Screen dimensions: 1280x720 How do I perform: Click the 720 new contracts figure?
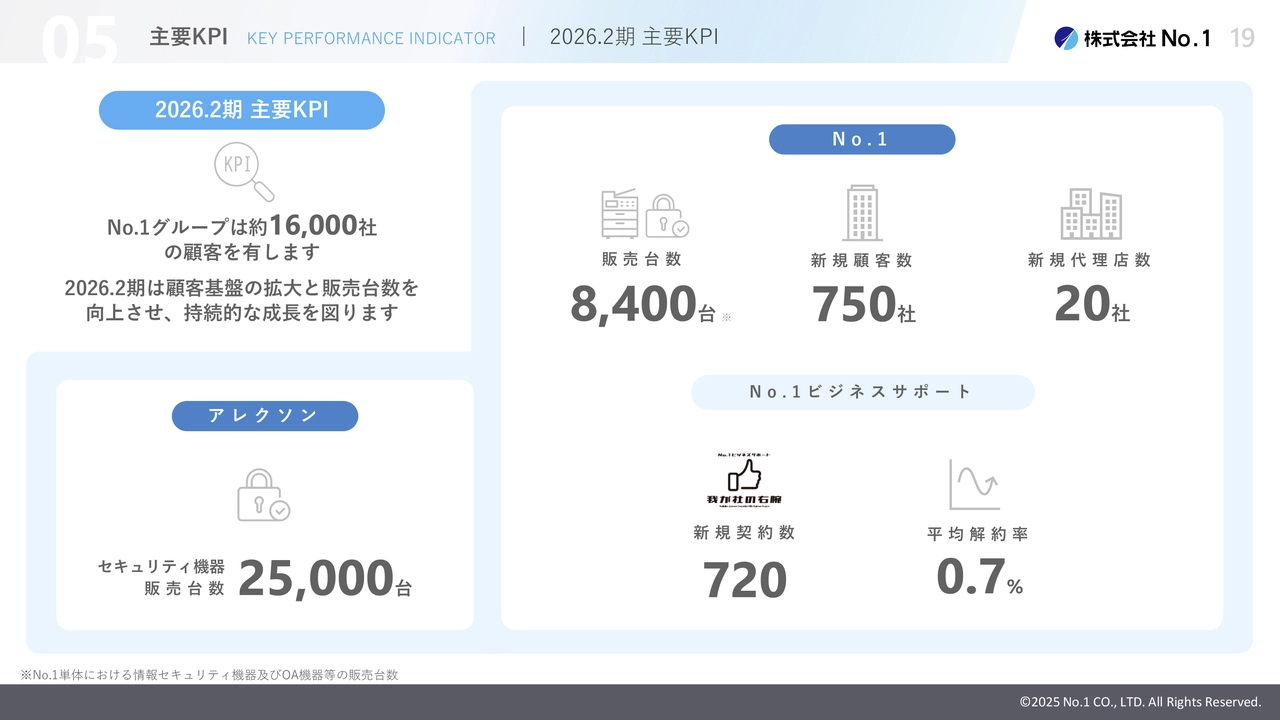point(745,581)
